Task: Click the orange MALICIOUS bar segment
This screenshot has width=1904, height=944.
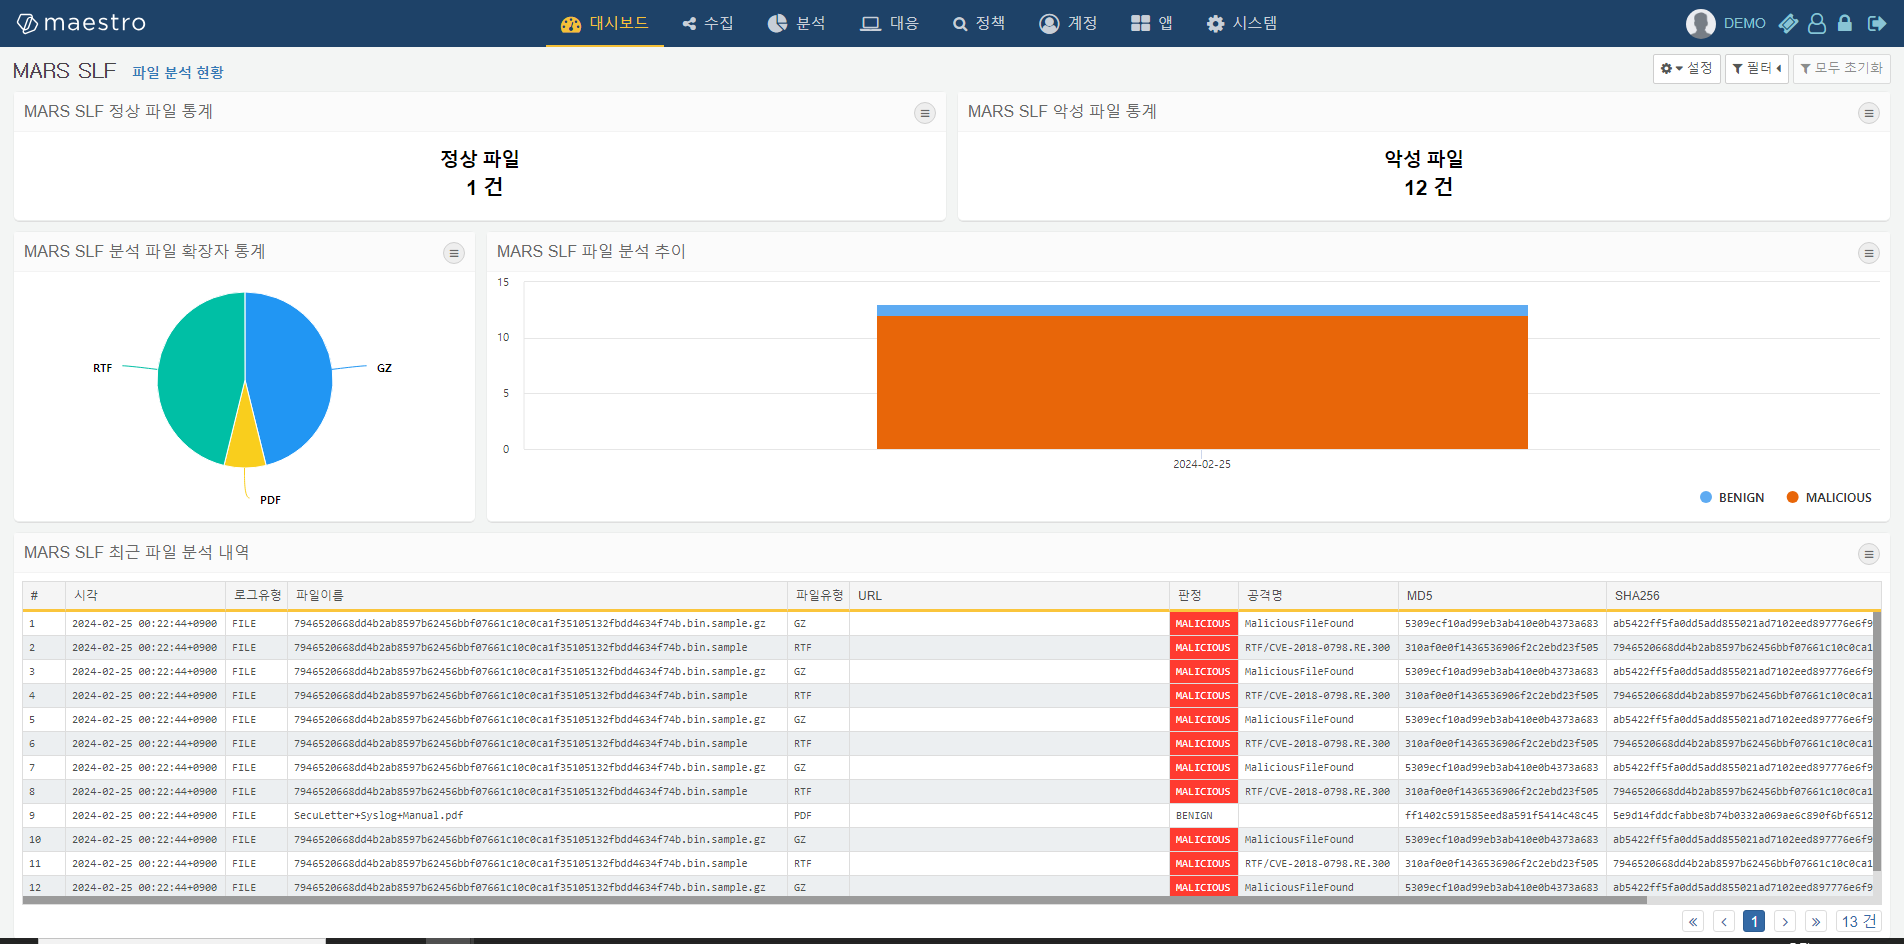Action: coord(1202,382)
